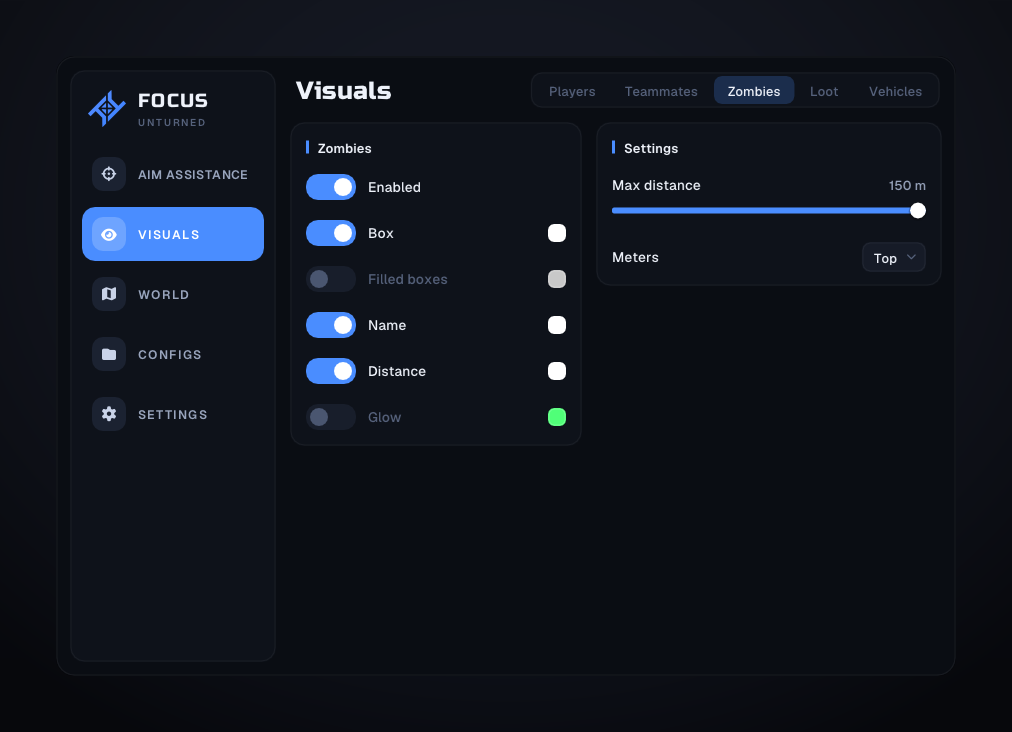
Task: Open the Settings gear icon
Action: tap(109, 414)
